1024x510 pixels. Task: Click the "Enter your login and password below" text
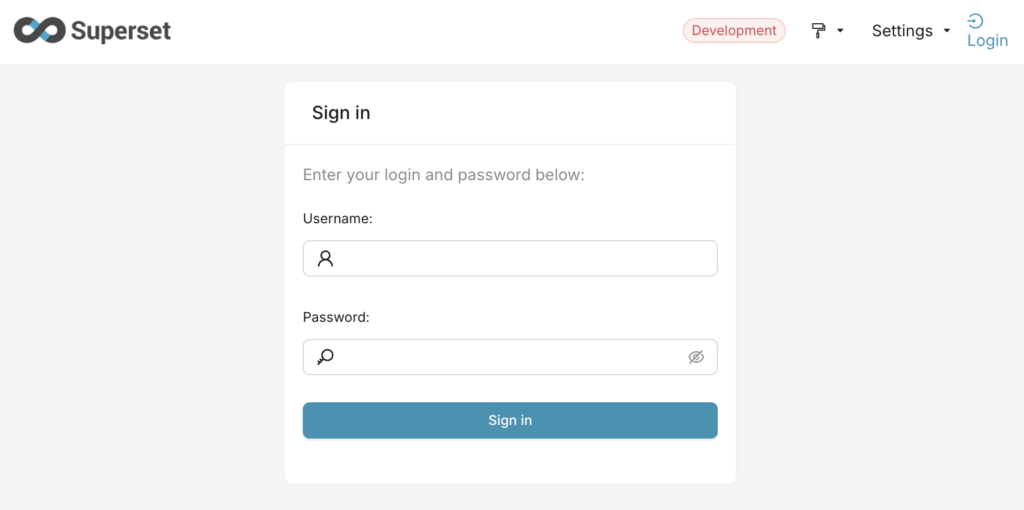(x=443, y=175)
